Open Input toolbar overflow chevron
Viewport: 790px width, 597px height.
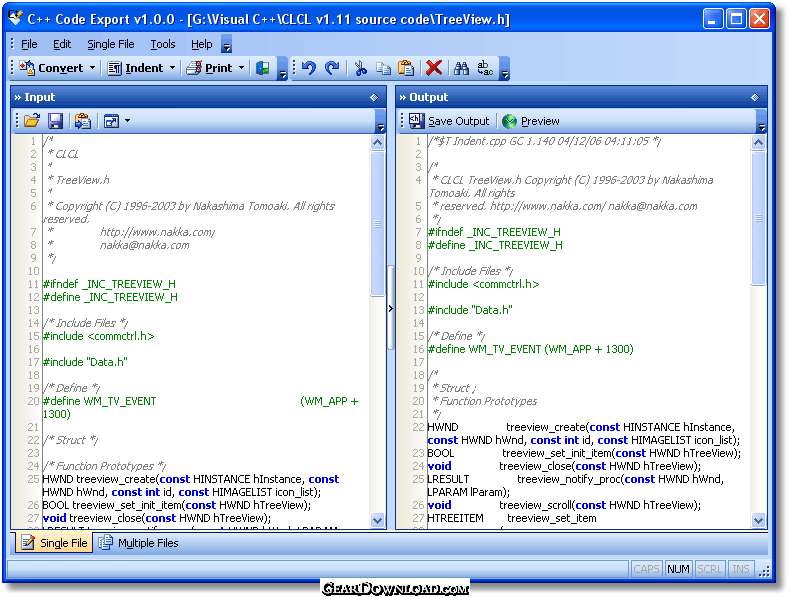pyautogui.click(x=381, y=122)
